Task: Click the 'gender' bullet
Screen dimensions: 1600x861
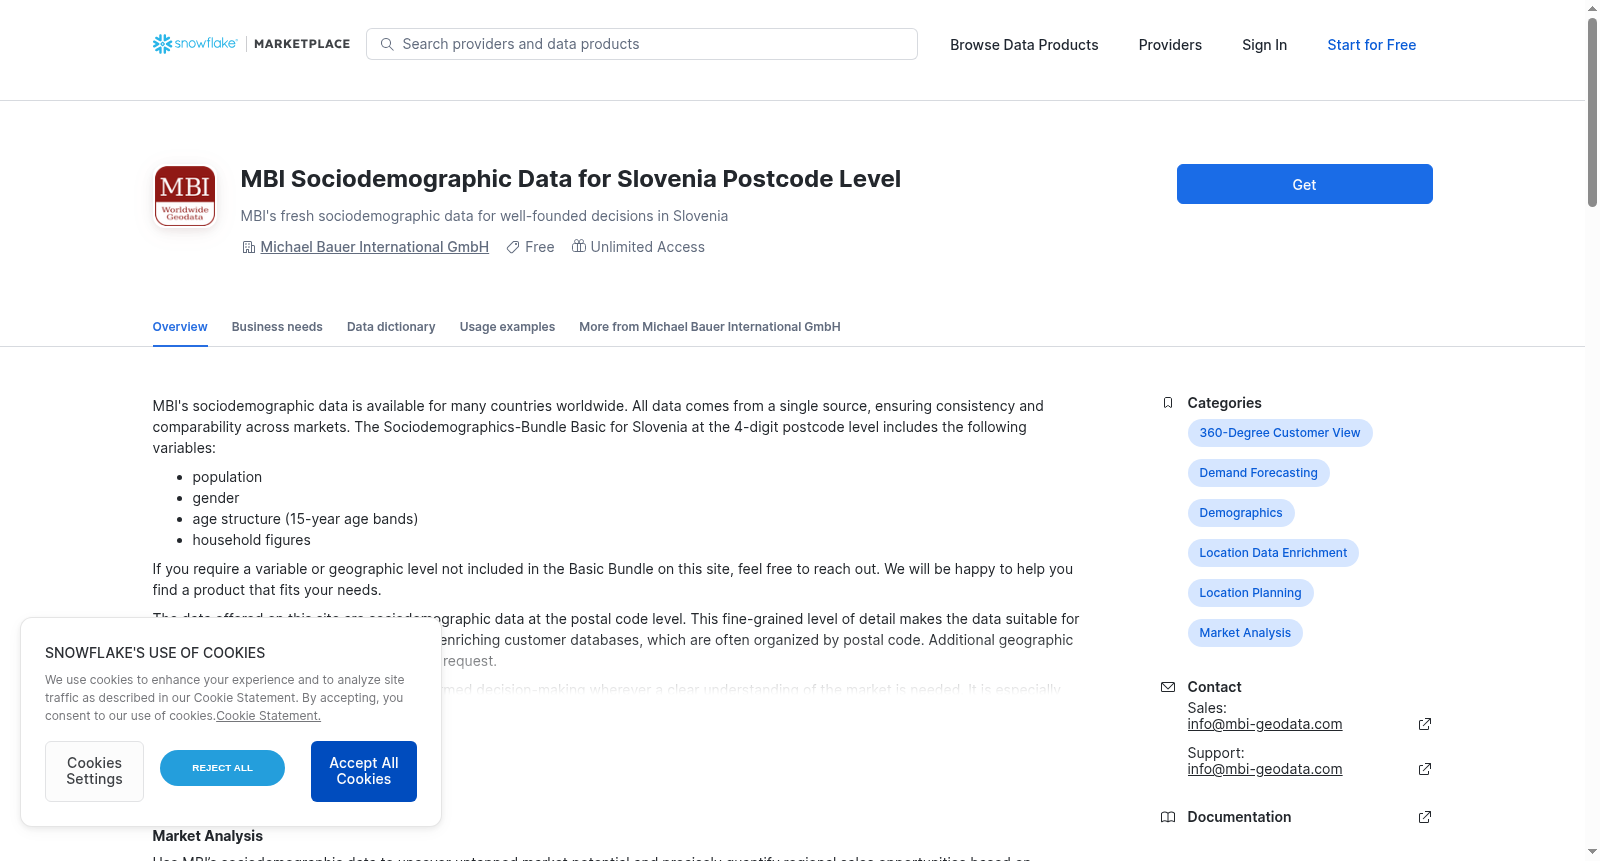Action: coord(216,498)
